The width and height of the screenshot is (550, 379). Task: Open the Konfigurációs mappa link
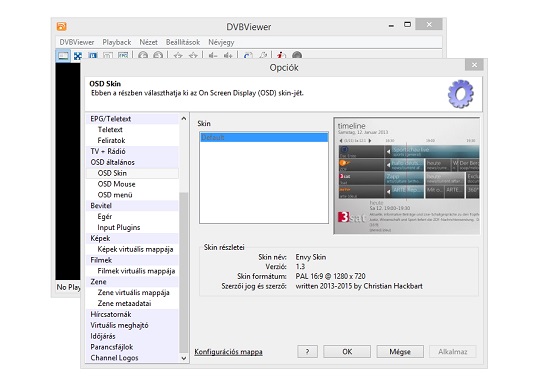click(x=228, y=352)
